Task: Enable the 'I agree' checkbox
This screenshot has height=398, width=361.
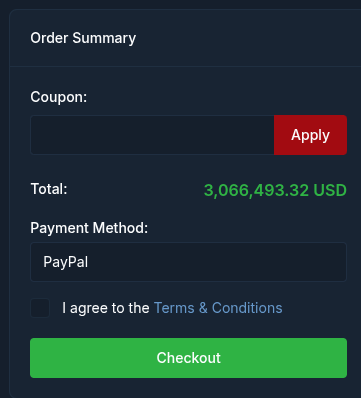Action: (x=40, y=308)
